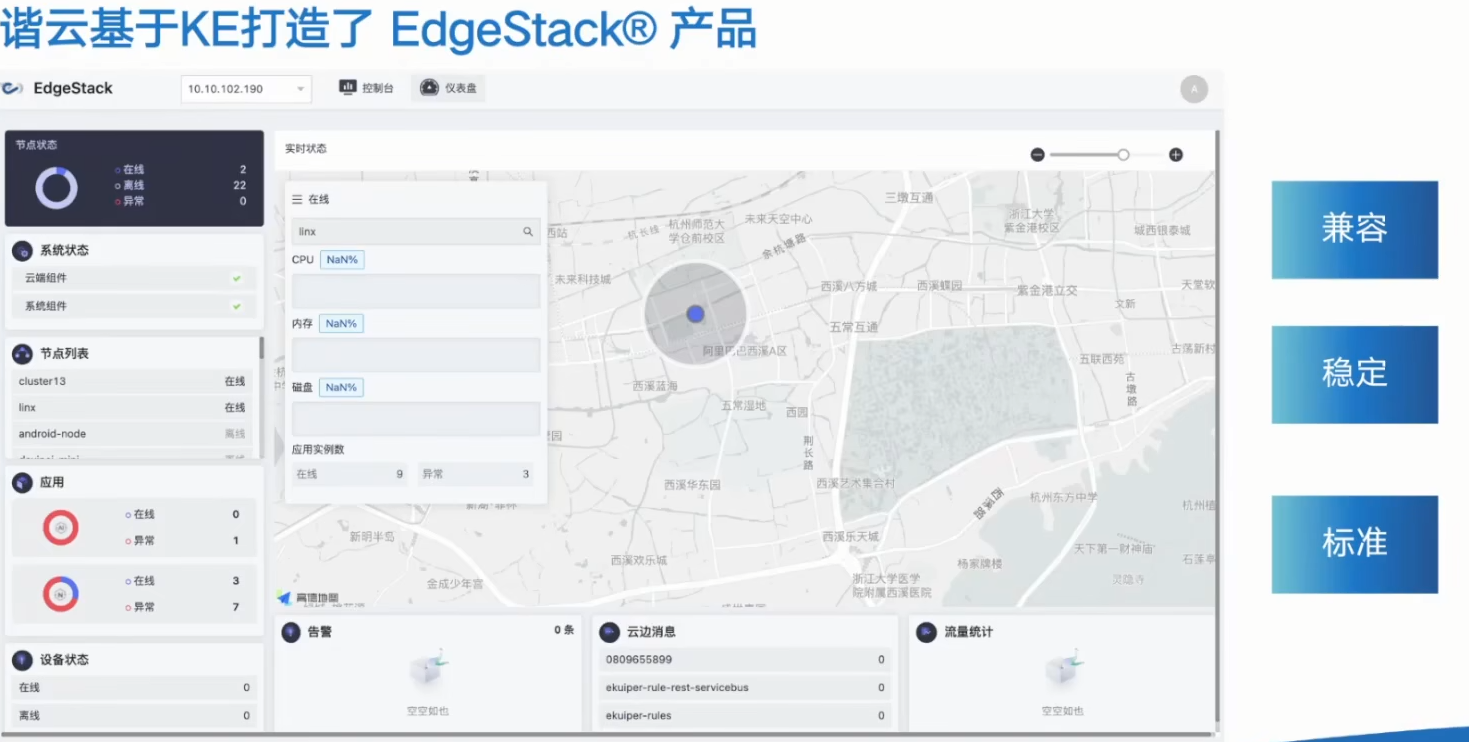Switch to the 控制台 tab
1469x742 pixels.
366,88
